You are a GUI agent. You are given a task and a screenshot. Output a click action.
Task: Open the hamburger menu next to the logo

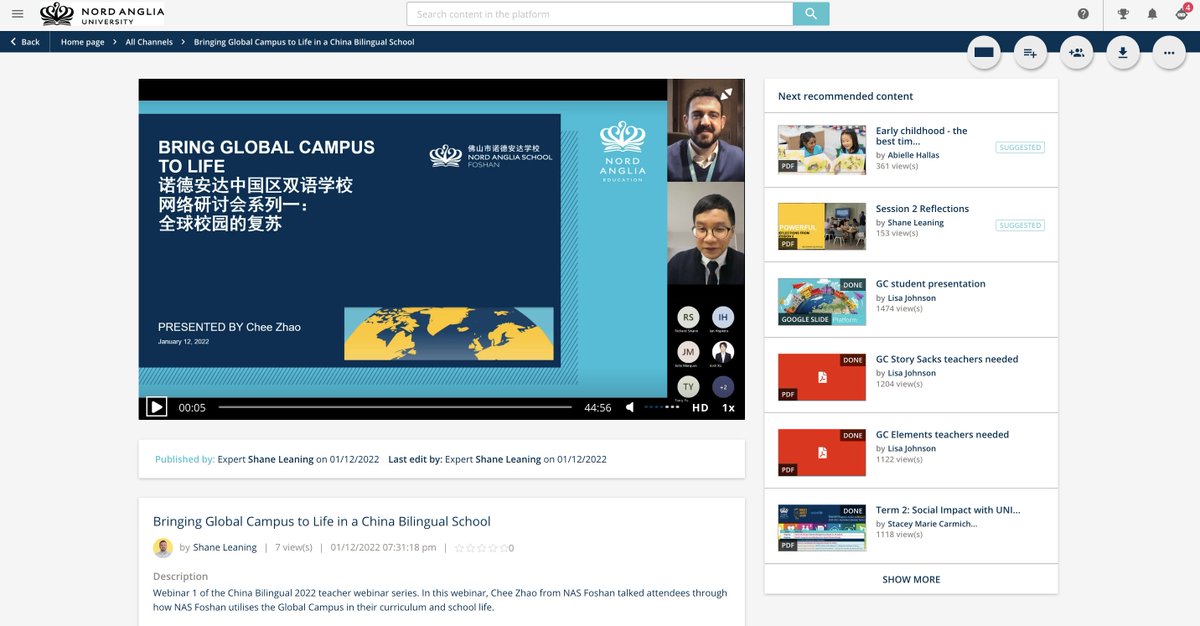17,13
